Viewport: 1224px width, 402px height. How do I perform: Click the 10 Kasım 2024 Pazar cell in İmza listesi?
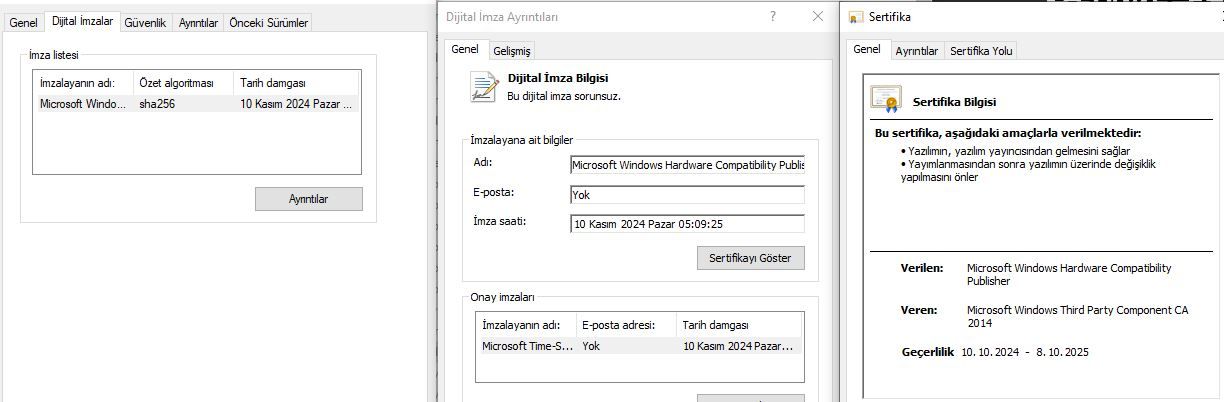[x=296, y=103]
